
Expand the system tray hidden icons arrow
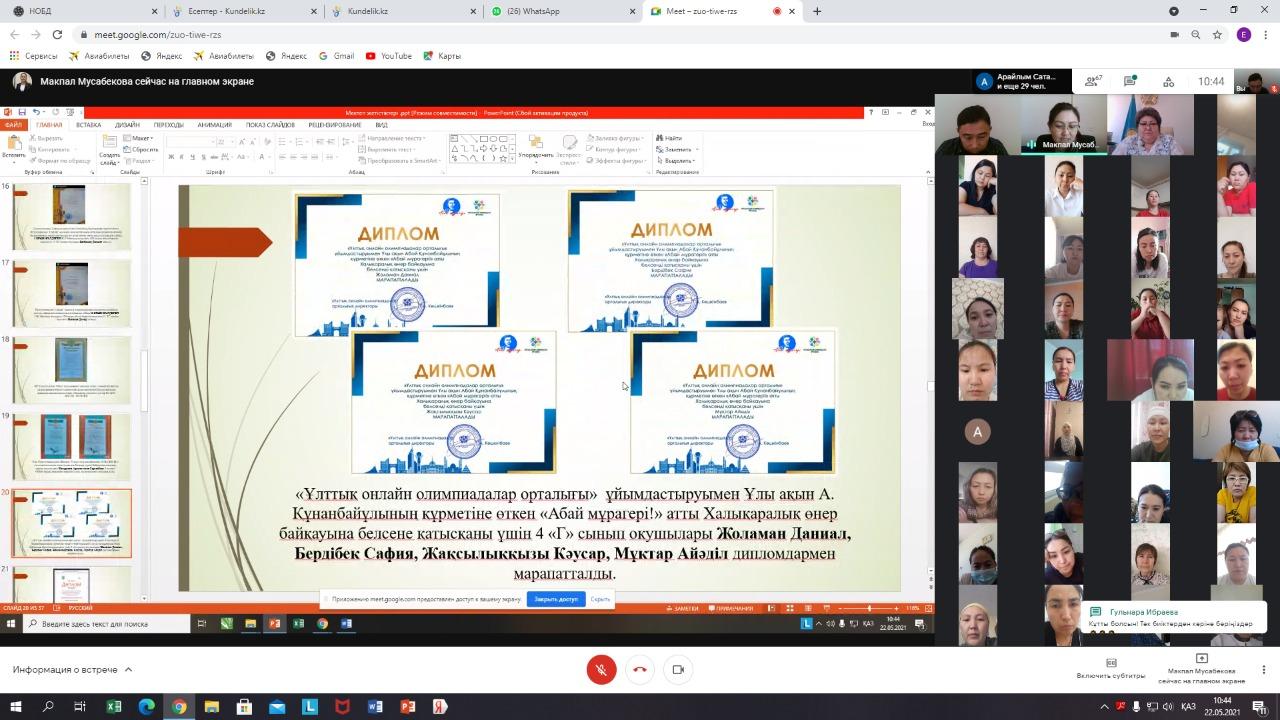(1104, 707)
